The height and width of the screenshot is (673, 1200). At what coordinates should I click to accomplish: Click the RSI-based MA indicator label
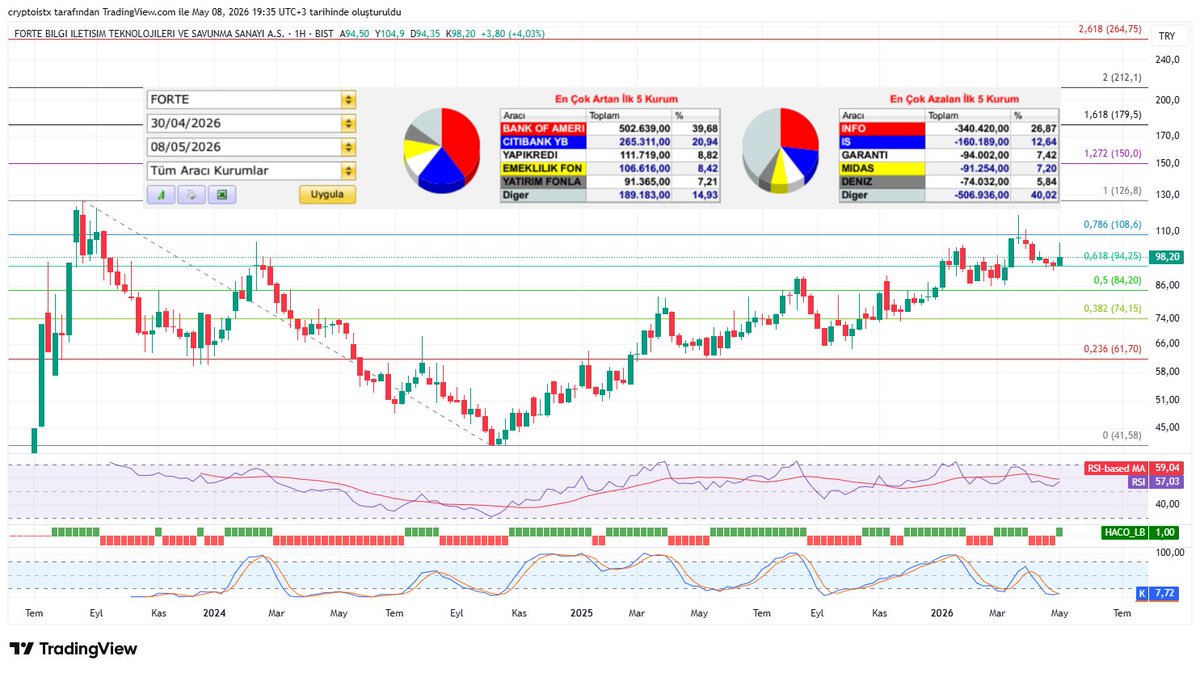(1117, 467)
